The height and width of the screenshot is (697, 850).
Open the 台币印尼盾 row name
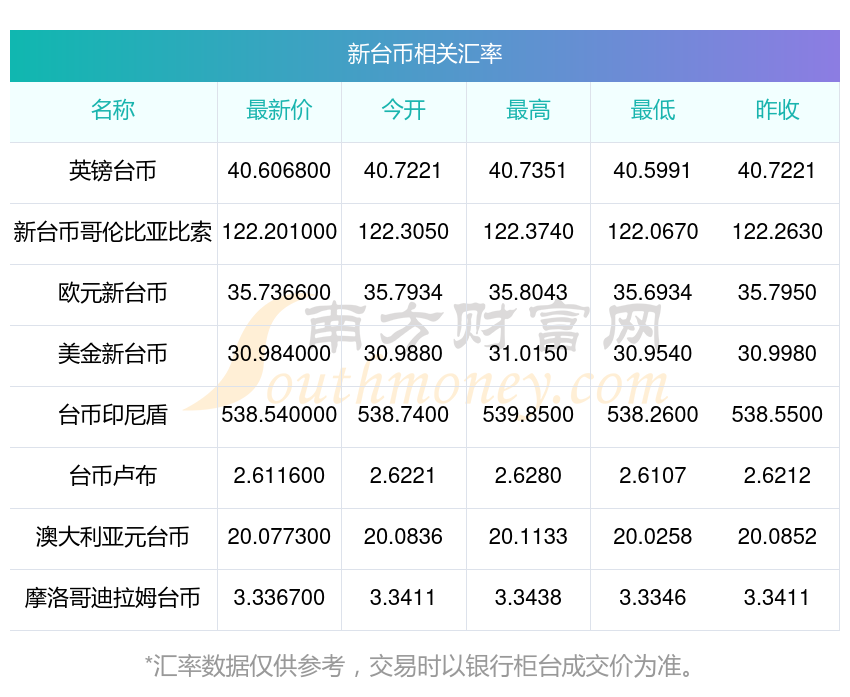pyautogui.click(x=113, y=415)
